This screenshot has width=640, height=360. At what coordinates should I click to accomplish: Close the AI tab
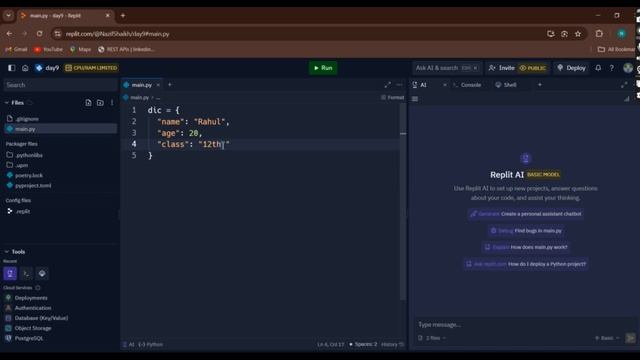coord(444,85)
